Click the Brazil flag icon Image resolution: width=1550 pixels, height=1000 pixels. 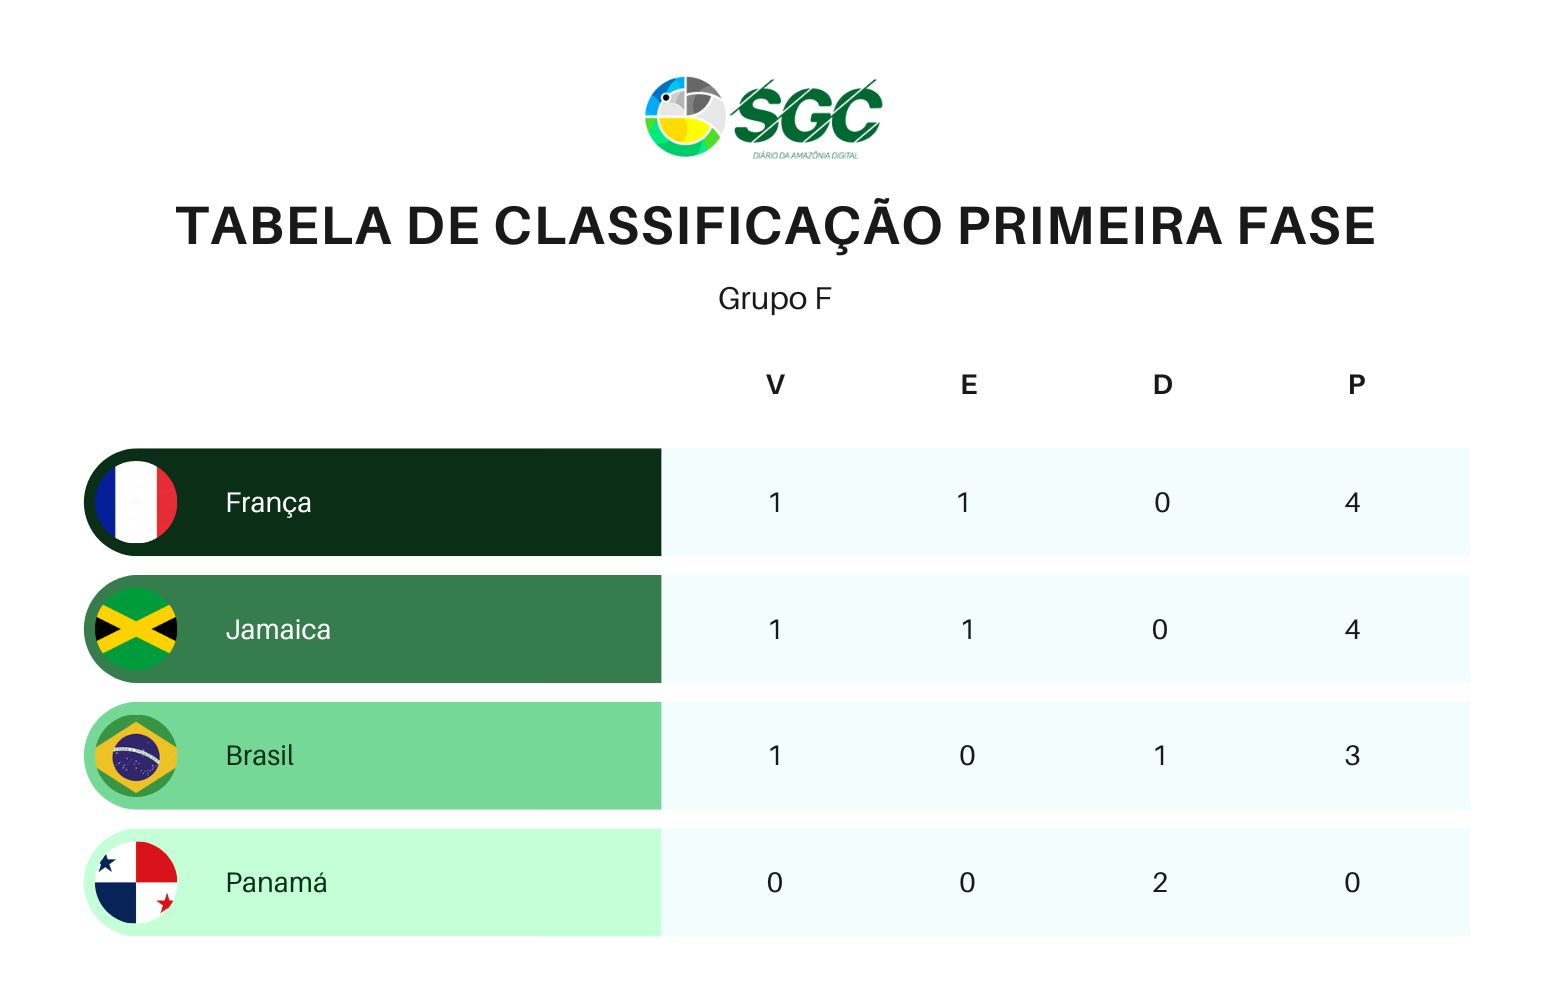point(136,756)
